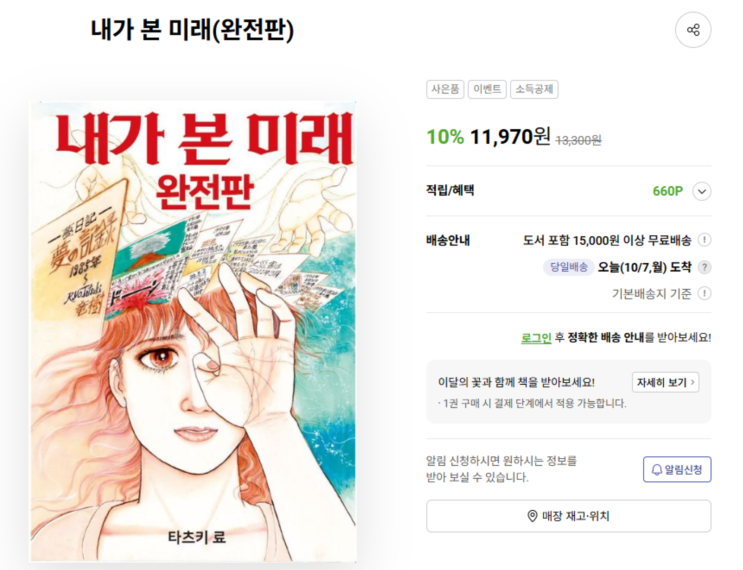743x570 pixels.
Task: Open info icon next to 무료배송
Action: 705,240
